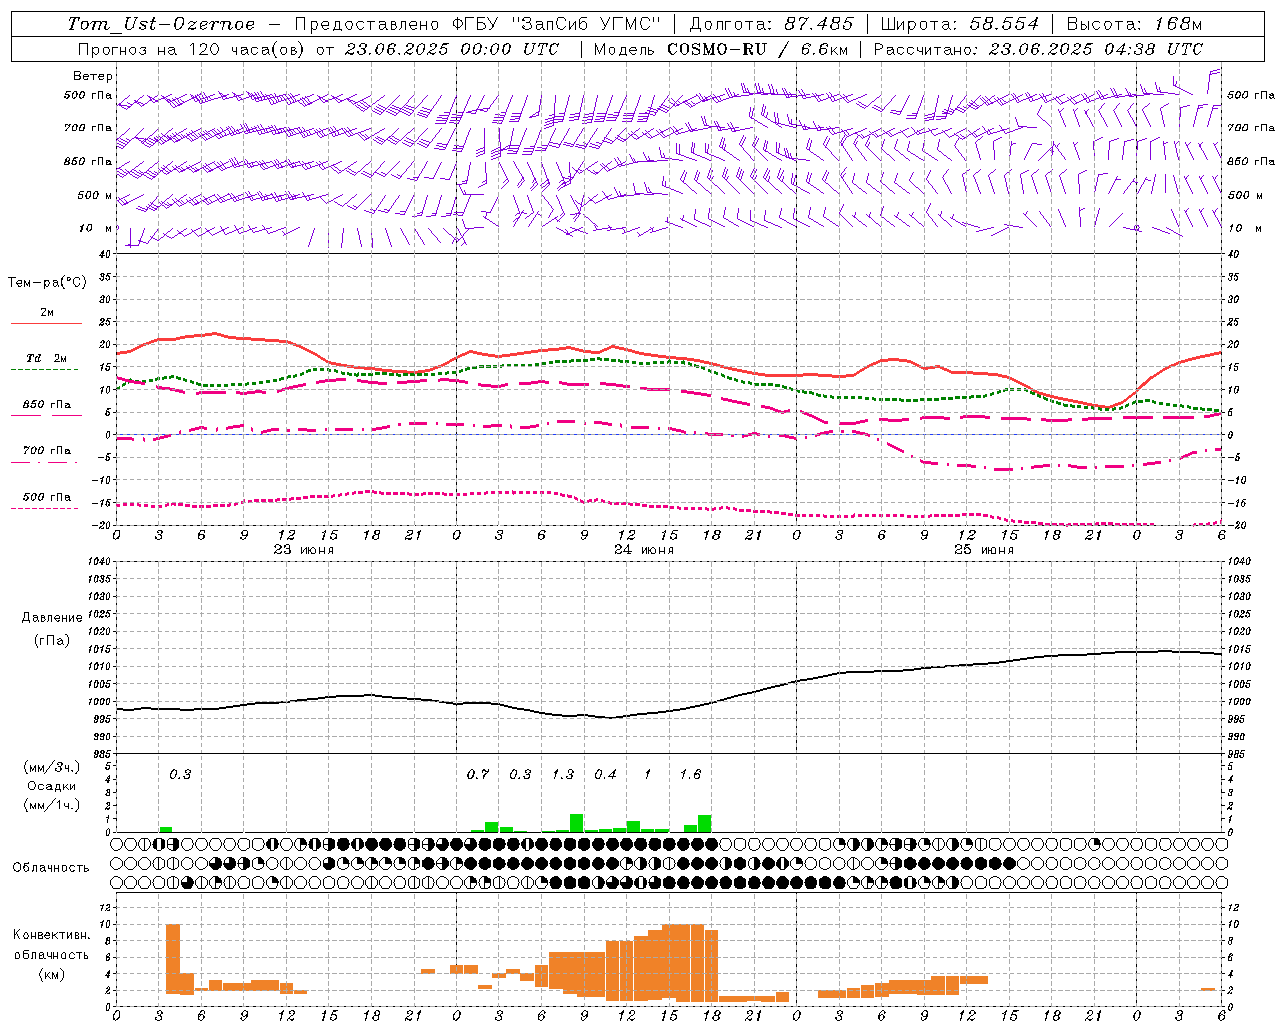Click the Рассчитано: 23.06.2025 04:38 UTC timestamp
Viewport: 1280px width, 1024px height.
pyautogui.click(x=1038, y=49)
